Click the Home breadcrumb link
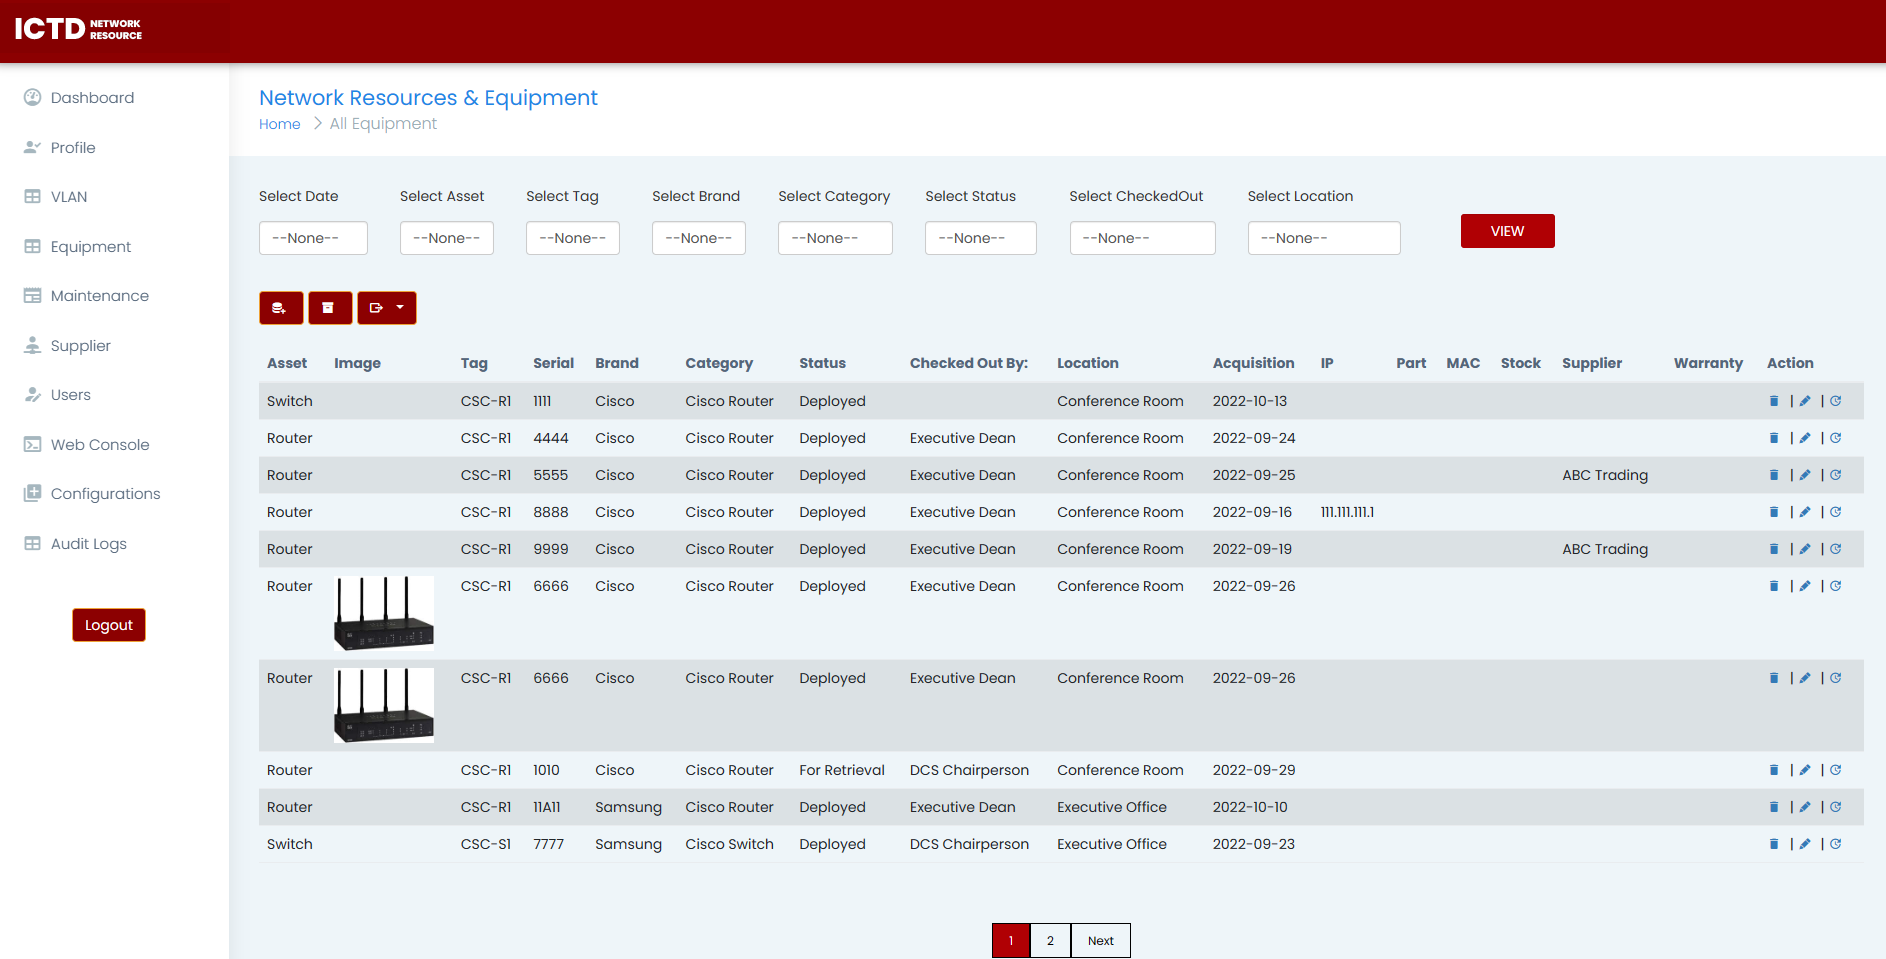Image resolution: width=1886 pixels, height=959 pixels. pos(279,124)
